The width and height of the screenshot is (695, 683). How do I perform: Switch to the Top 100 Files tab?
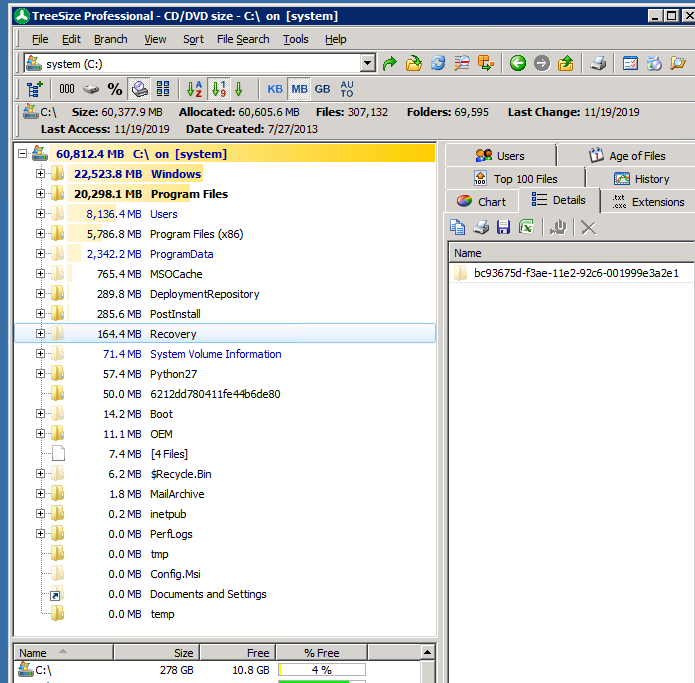pos(515,179)
